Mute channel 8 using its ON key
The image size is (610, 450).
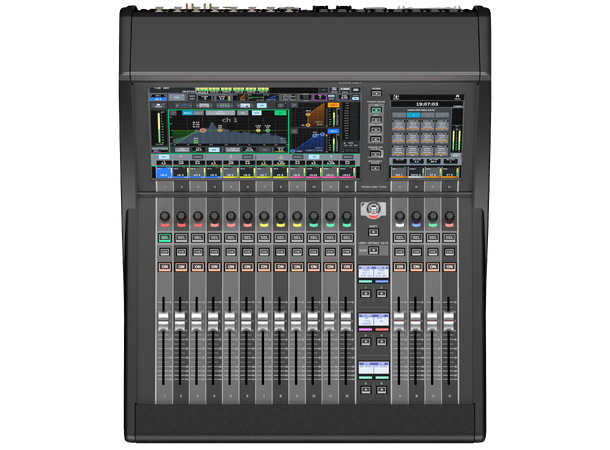(x=280, y=267)
